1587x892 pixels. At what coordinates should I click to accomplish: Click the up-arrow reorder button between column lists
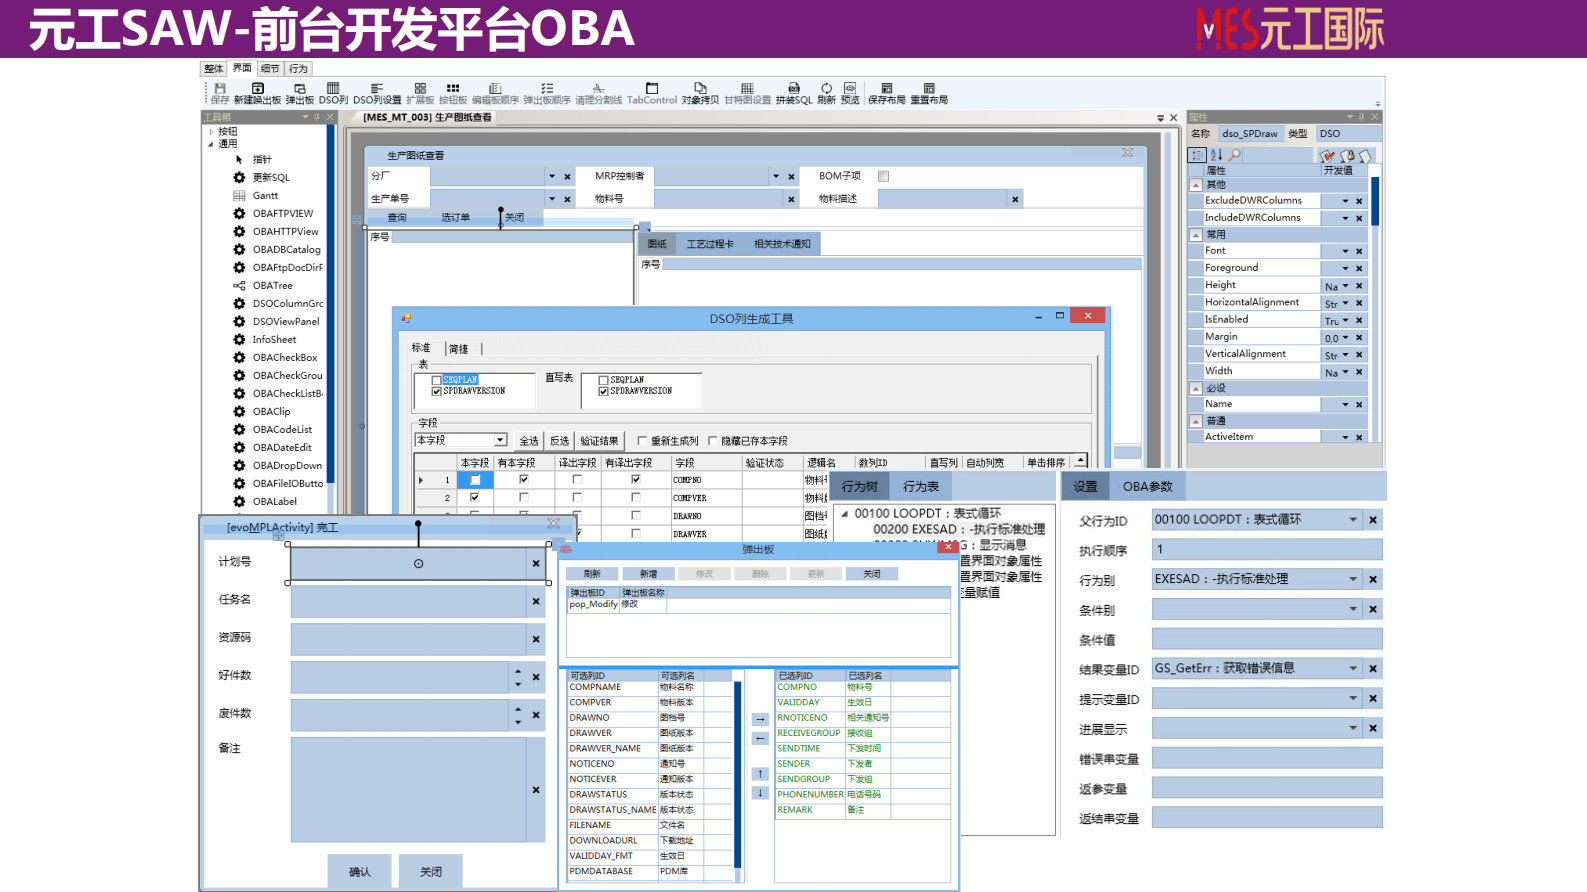(x=760, y=774)
